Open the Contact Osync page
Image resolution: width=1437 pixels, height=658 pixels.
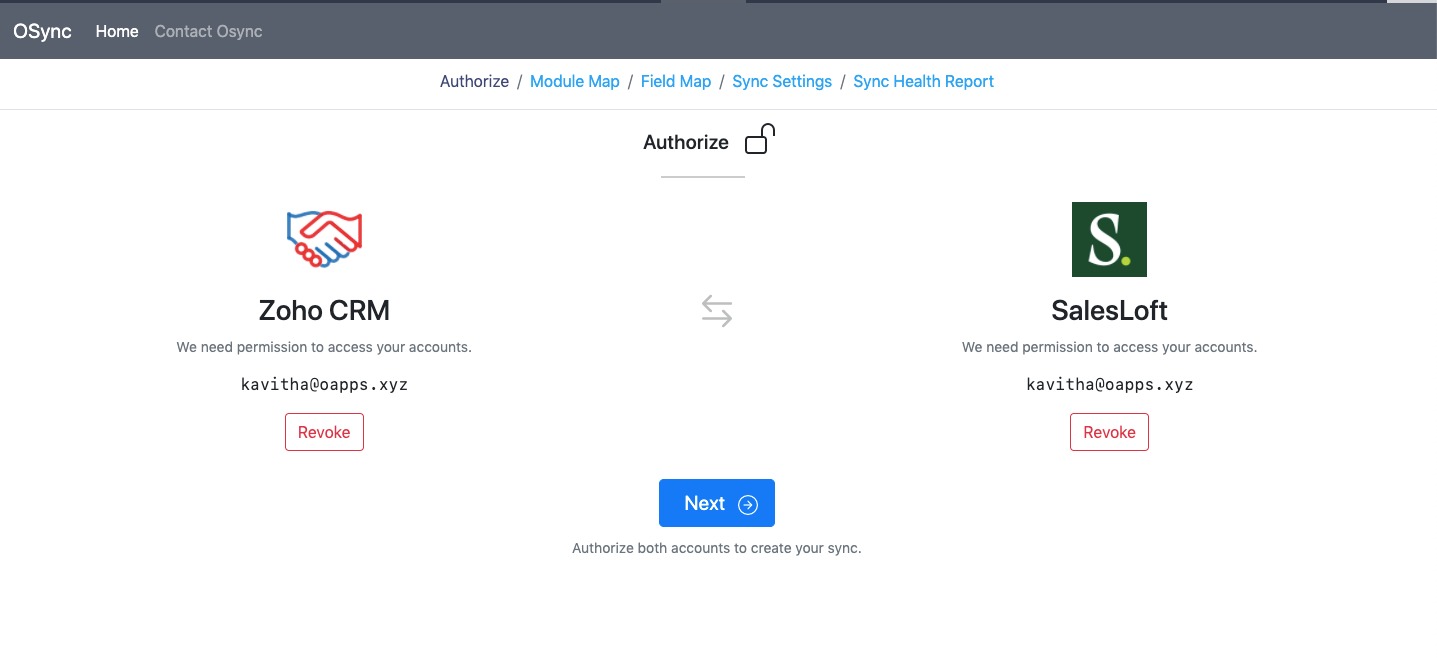(208, 31)
